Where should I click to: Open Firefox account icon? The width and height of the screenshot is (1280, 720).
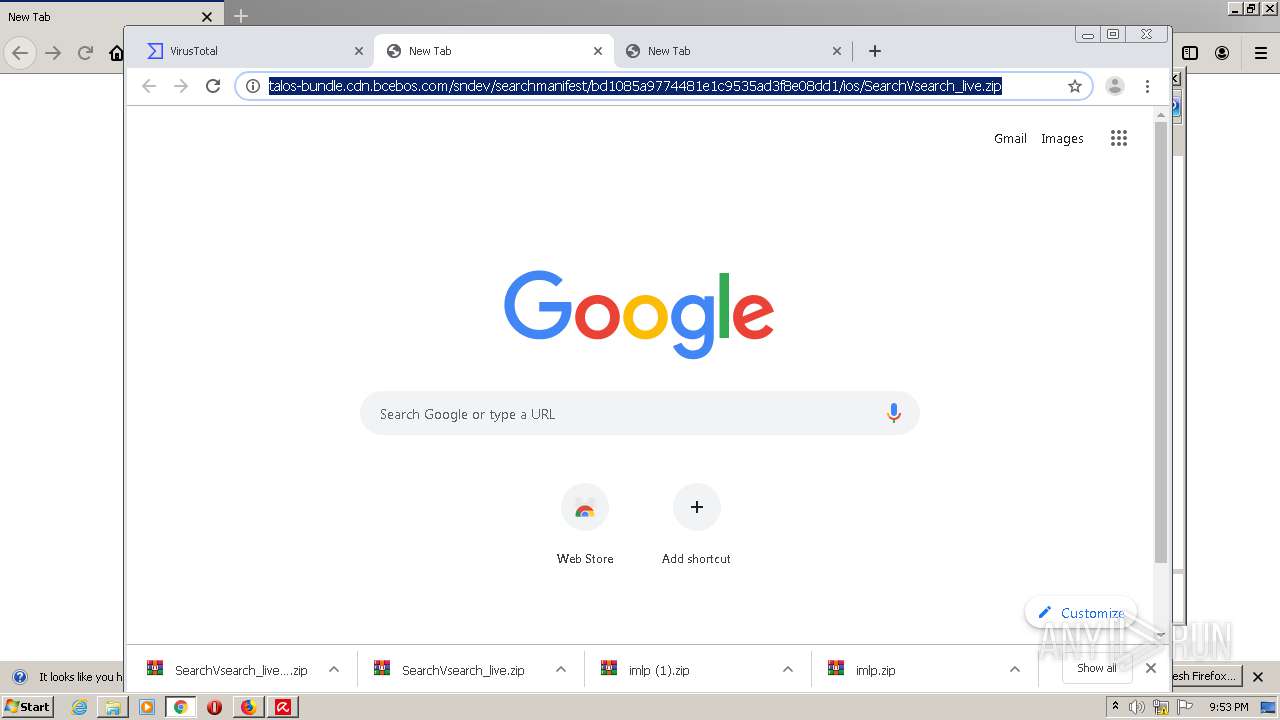coord(1222,53)
